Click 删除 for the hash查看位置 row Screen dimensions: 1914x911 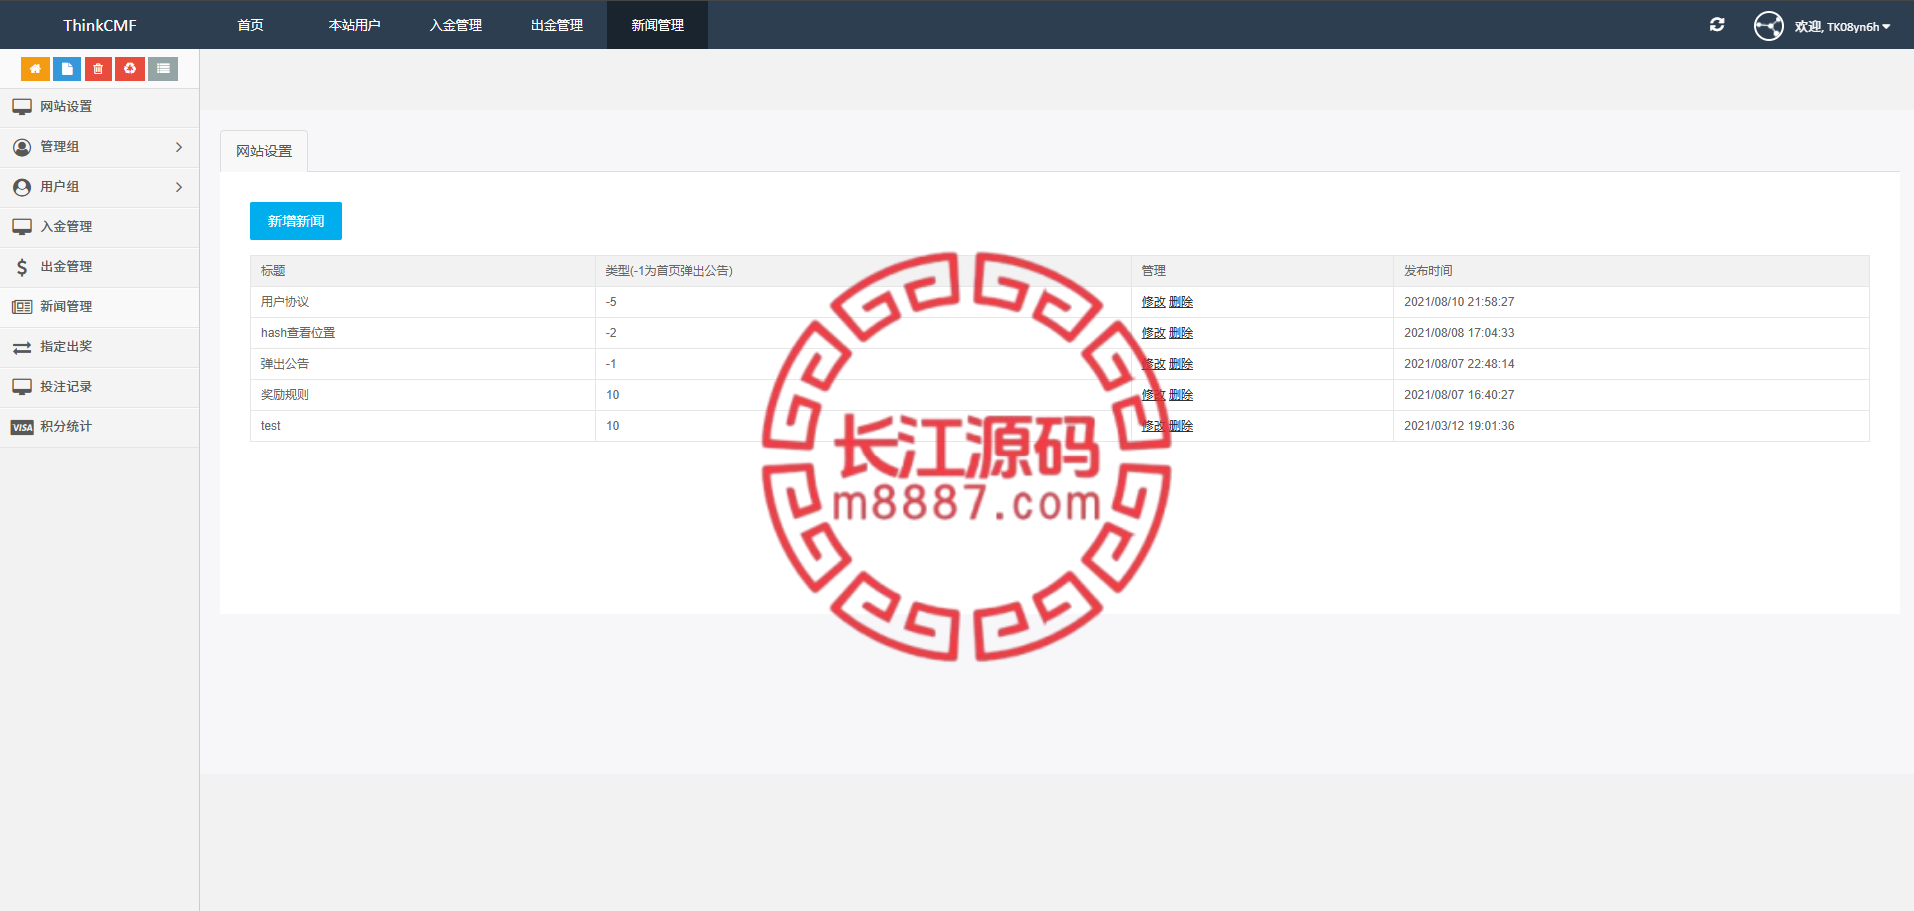[x=1181, y=333]
